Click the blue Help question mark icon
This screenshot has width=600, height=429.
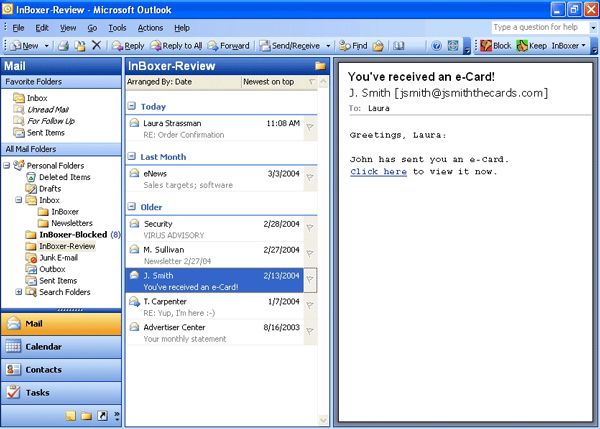[436, 46]
